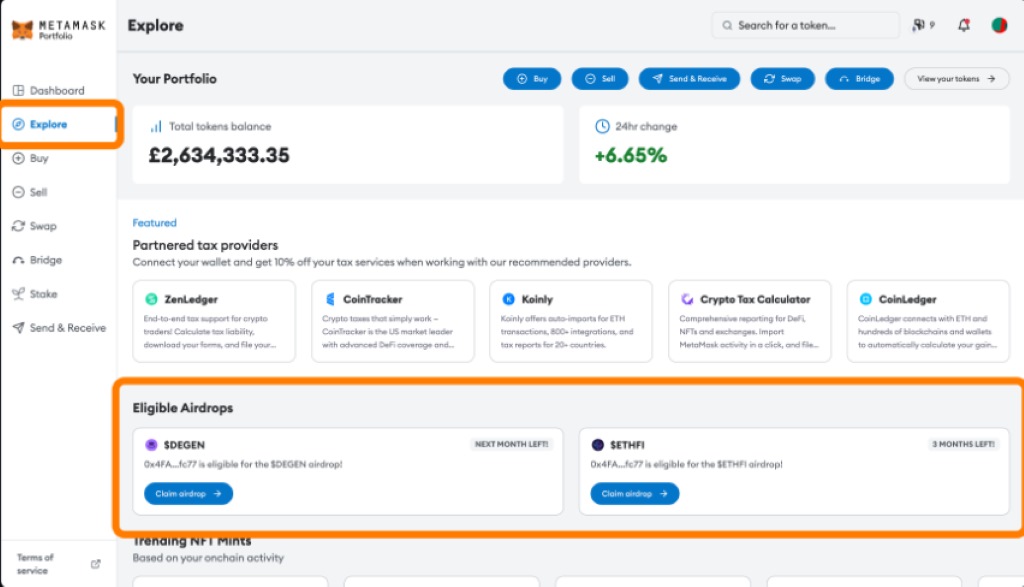Click the Eligible Airdrops heading

[183, 407]
